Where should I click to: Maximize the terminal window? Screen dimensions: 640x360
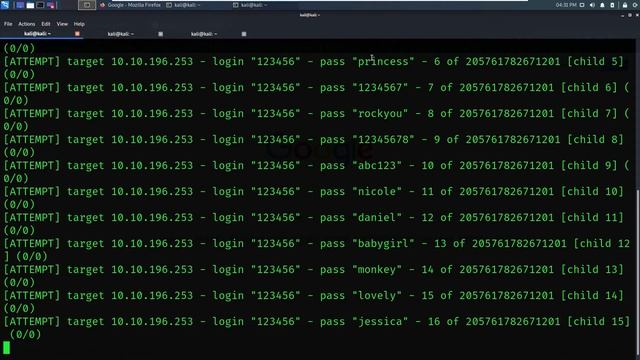pyautogui.click(x=630, y=15)
